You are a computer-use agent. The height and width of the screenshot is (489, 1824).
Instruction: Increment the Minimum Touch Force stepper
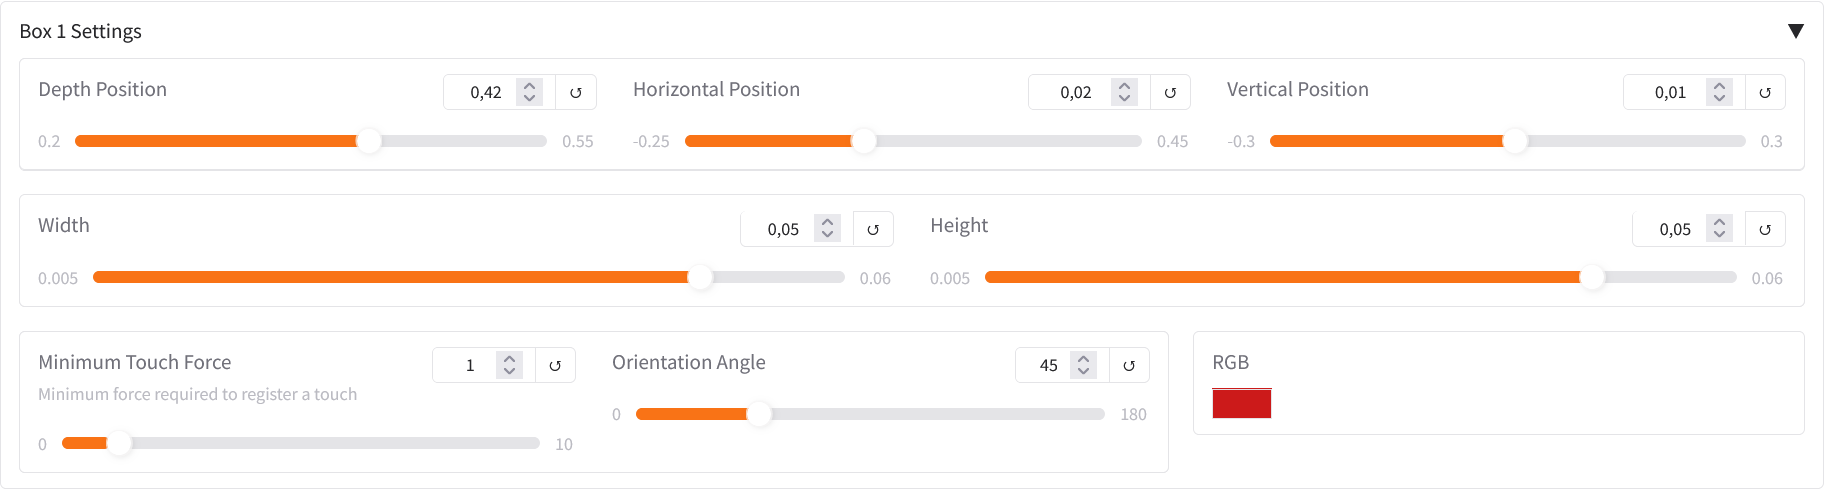tap(510, 359)
